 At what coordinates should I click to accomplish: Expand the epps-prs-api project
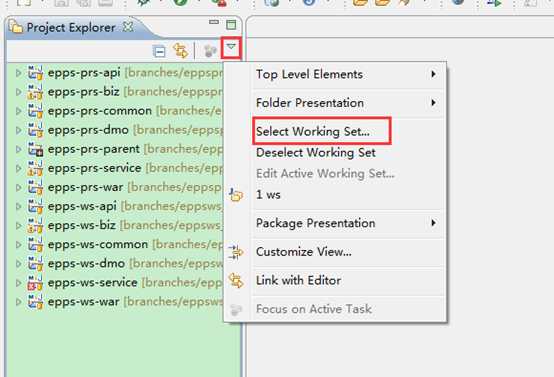[x=18, y=73]
